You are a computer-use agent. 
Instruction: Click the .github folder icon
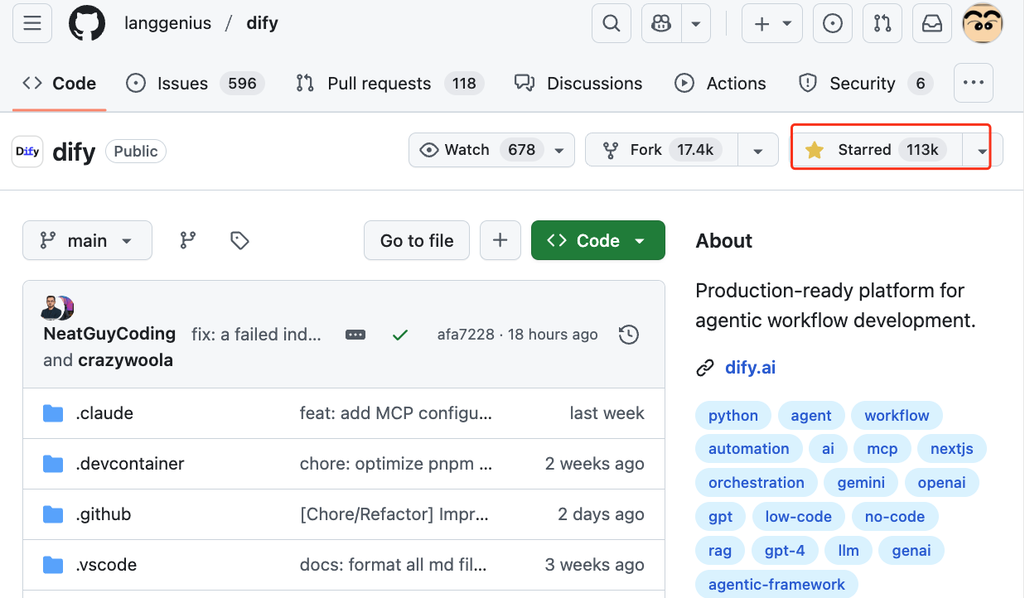[x=53, y=514]
